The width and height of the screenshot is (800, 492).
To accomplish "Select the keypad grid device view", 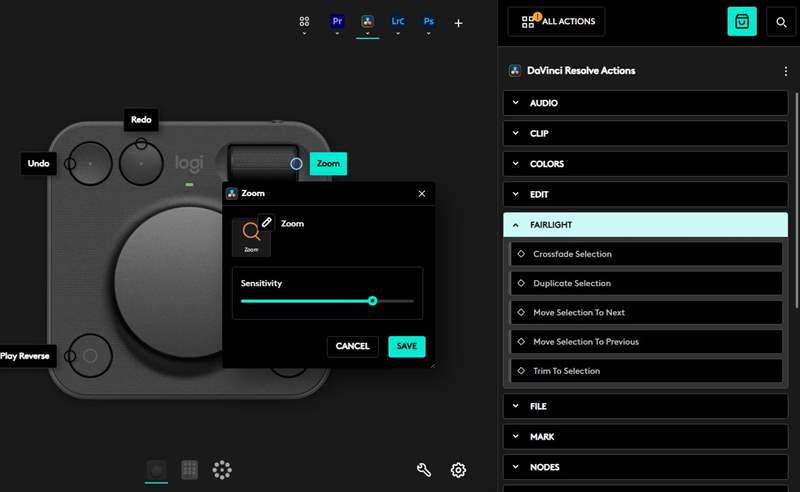I will [189, 470].
